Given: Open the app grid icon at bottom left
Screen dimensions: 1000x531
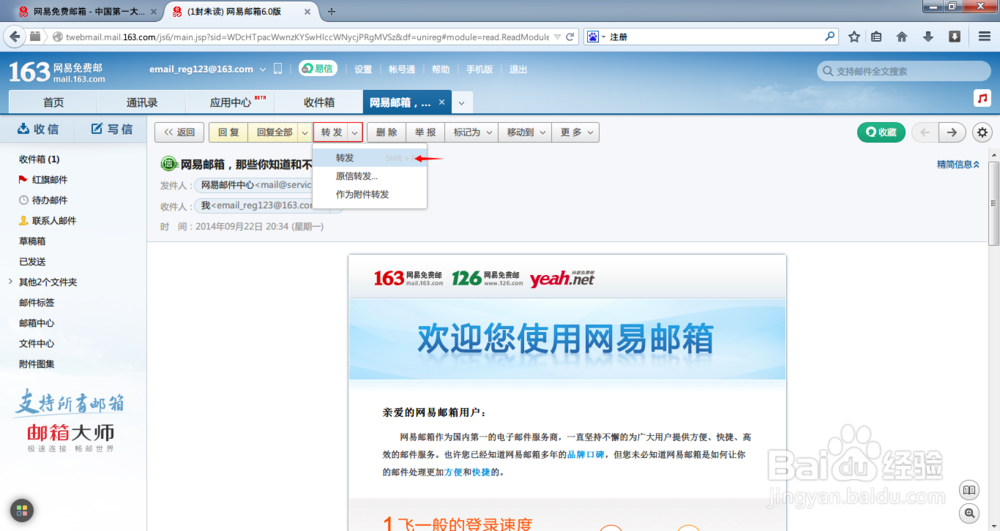Looking at the screenshot, I should point(22,510).
